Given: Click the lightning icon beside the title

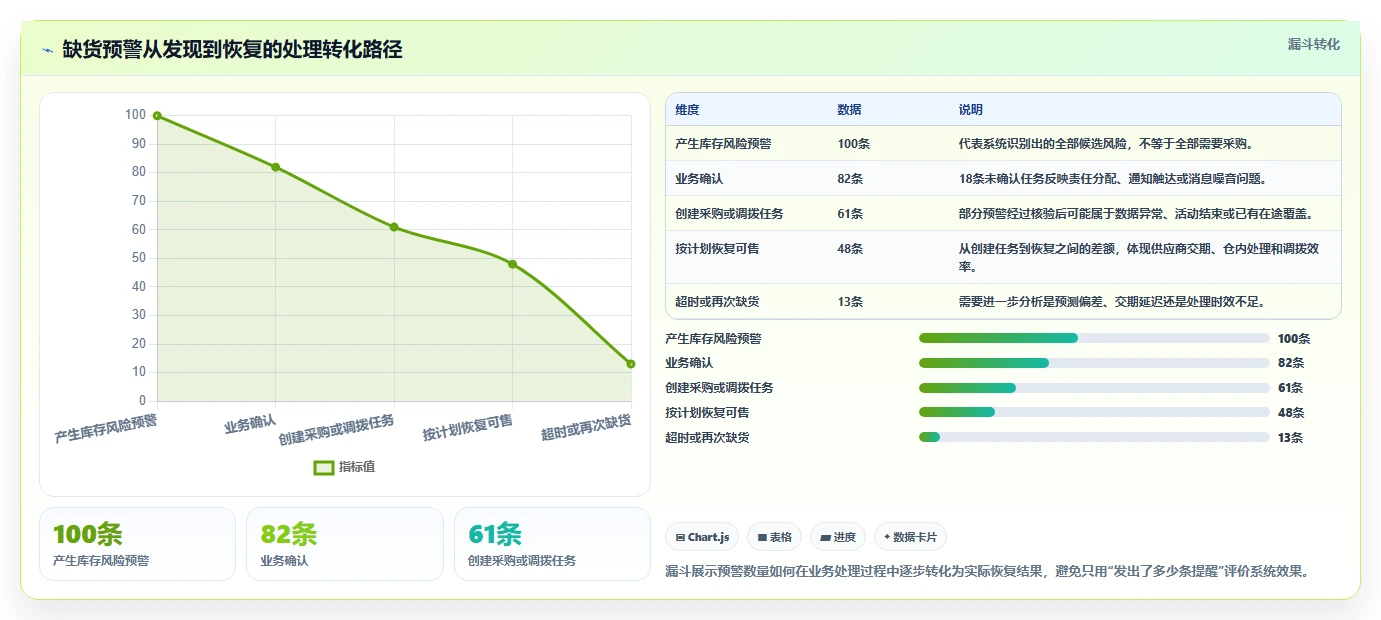Looking at the screenshot, I should click(x=47, y=50).
